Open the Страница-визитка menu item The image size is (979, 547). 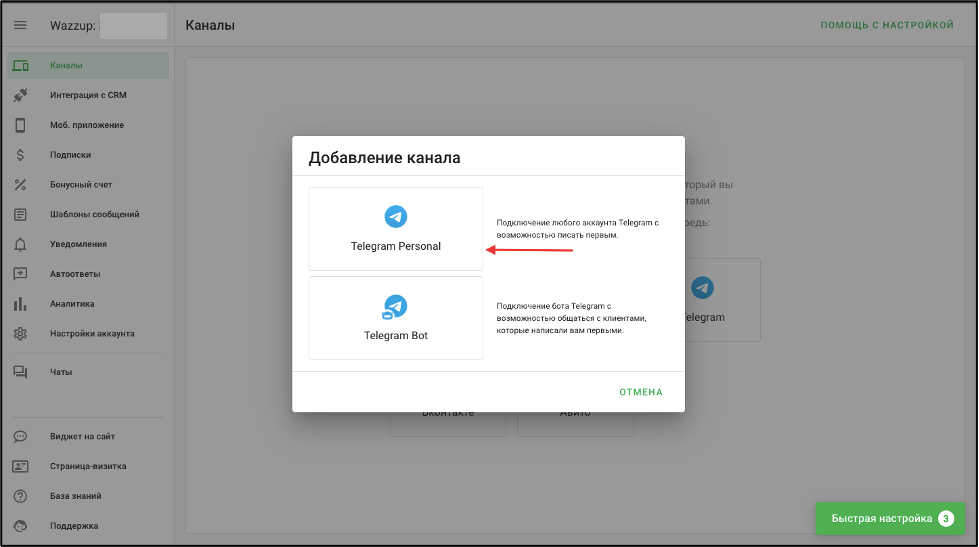point(88,466)
